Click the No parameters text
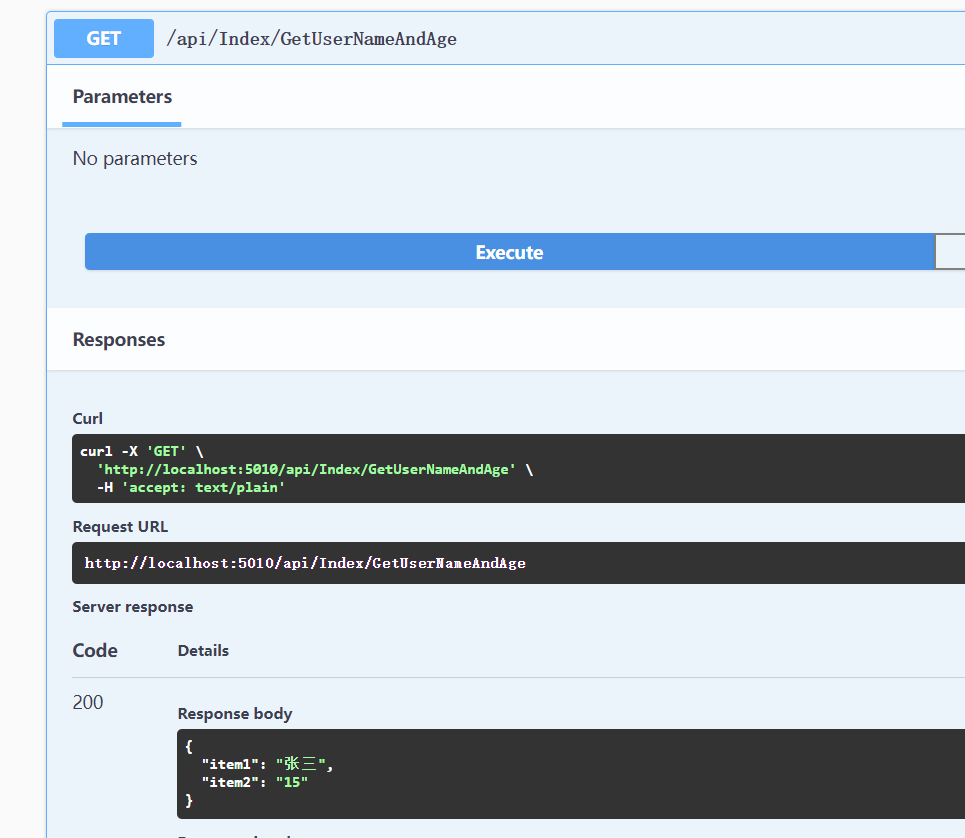Viewport: 965px width, 838px height. coord(135,159)
